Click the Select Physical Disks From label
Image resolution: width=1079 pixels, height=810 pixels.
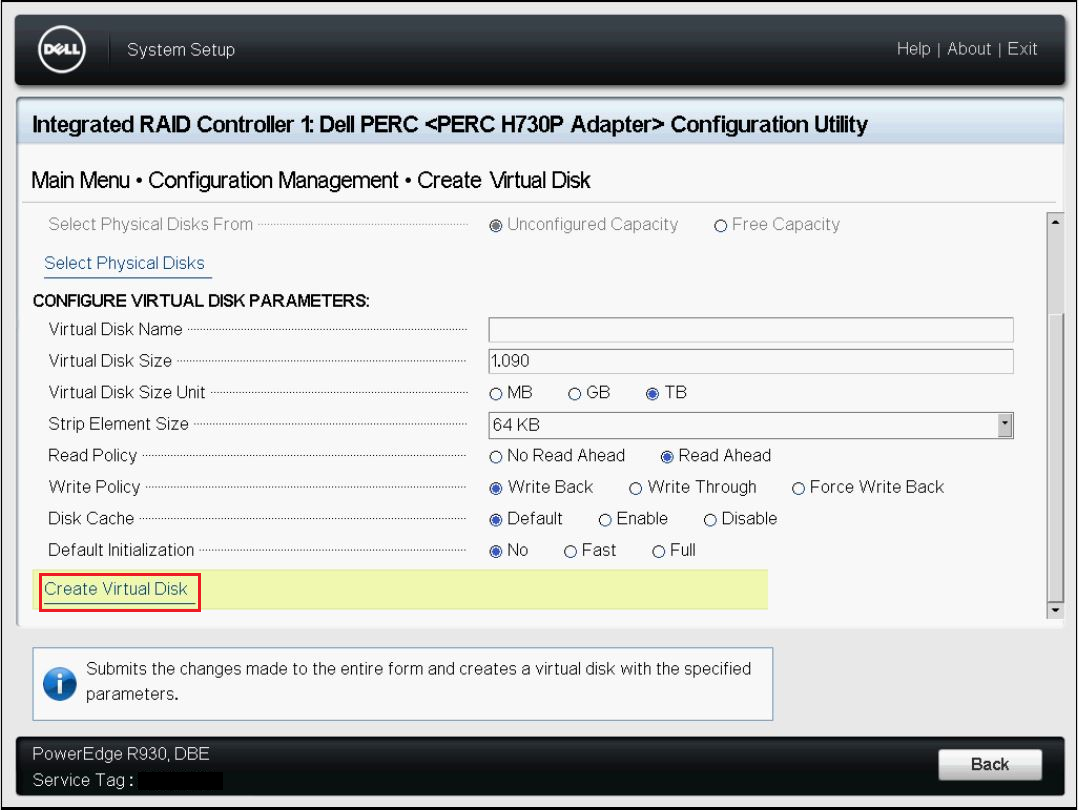point(151,224)
